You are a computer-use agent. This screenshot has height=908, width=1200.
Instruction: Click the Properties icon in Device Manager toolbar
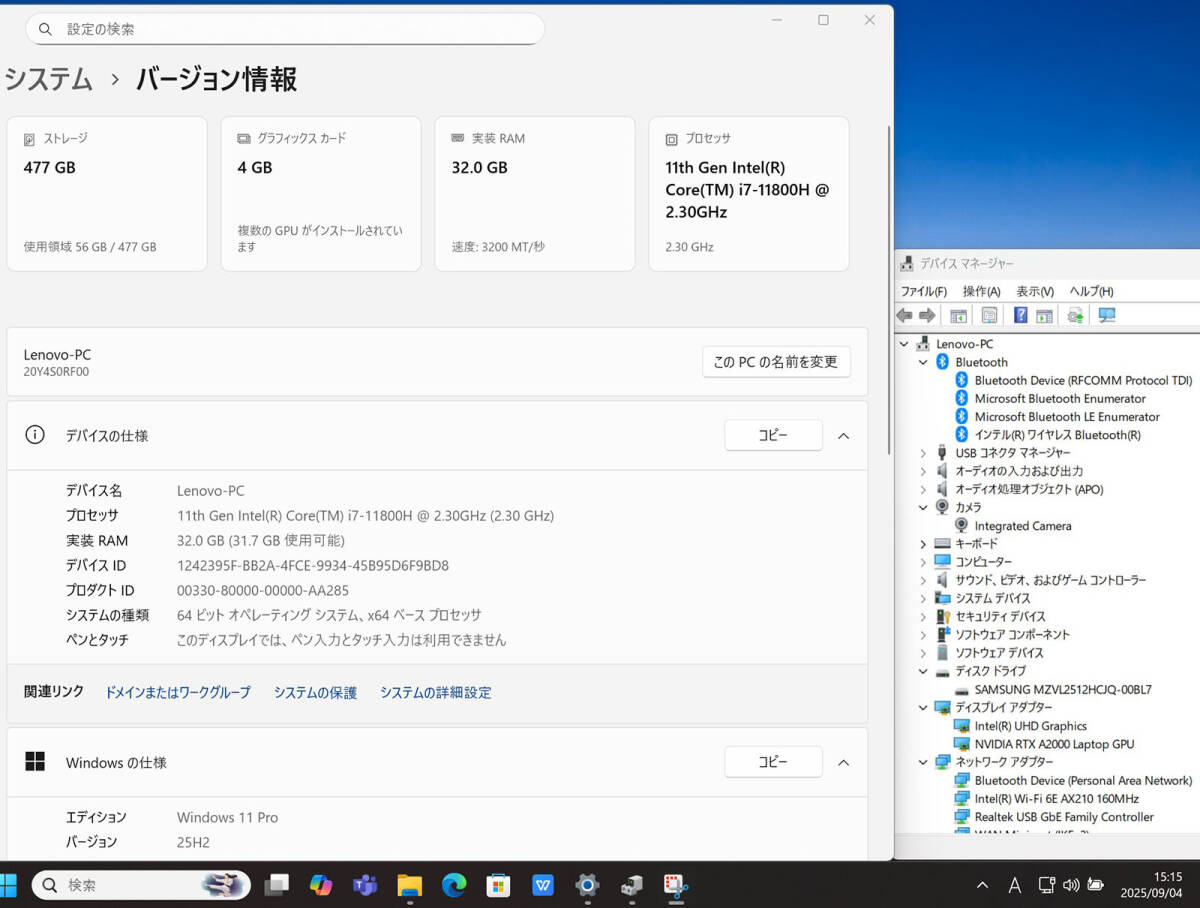pos(989,316)
